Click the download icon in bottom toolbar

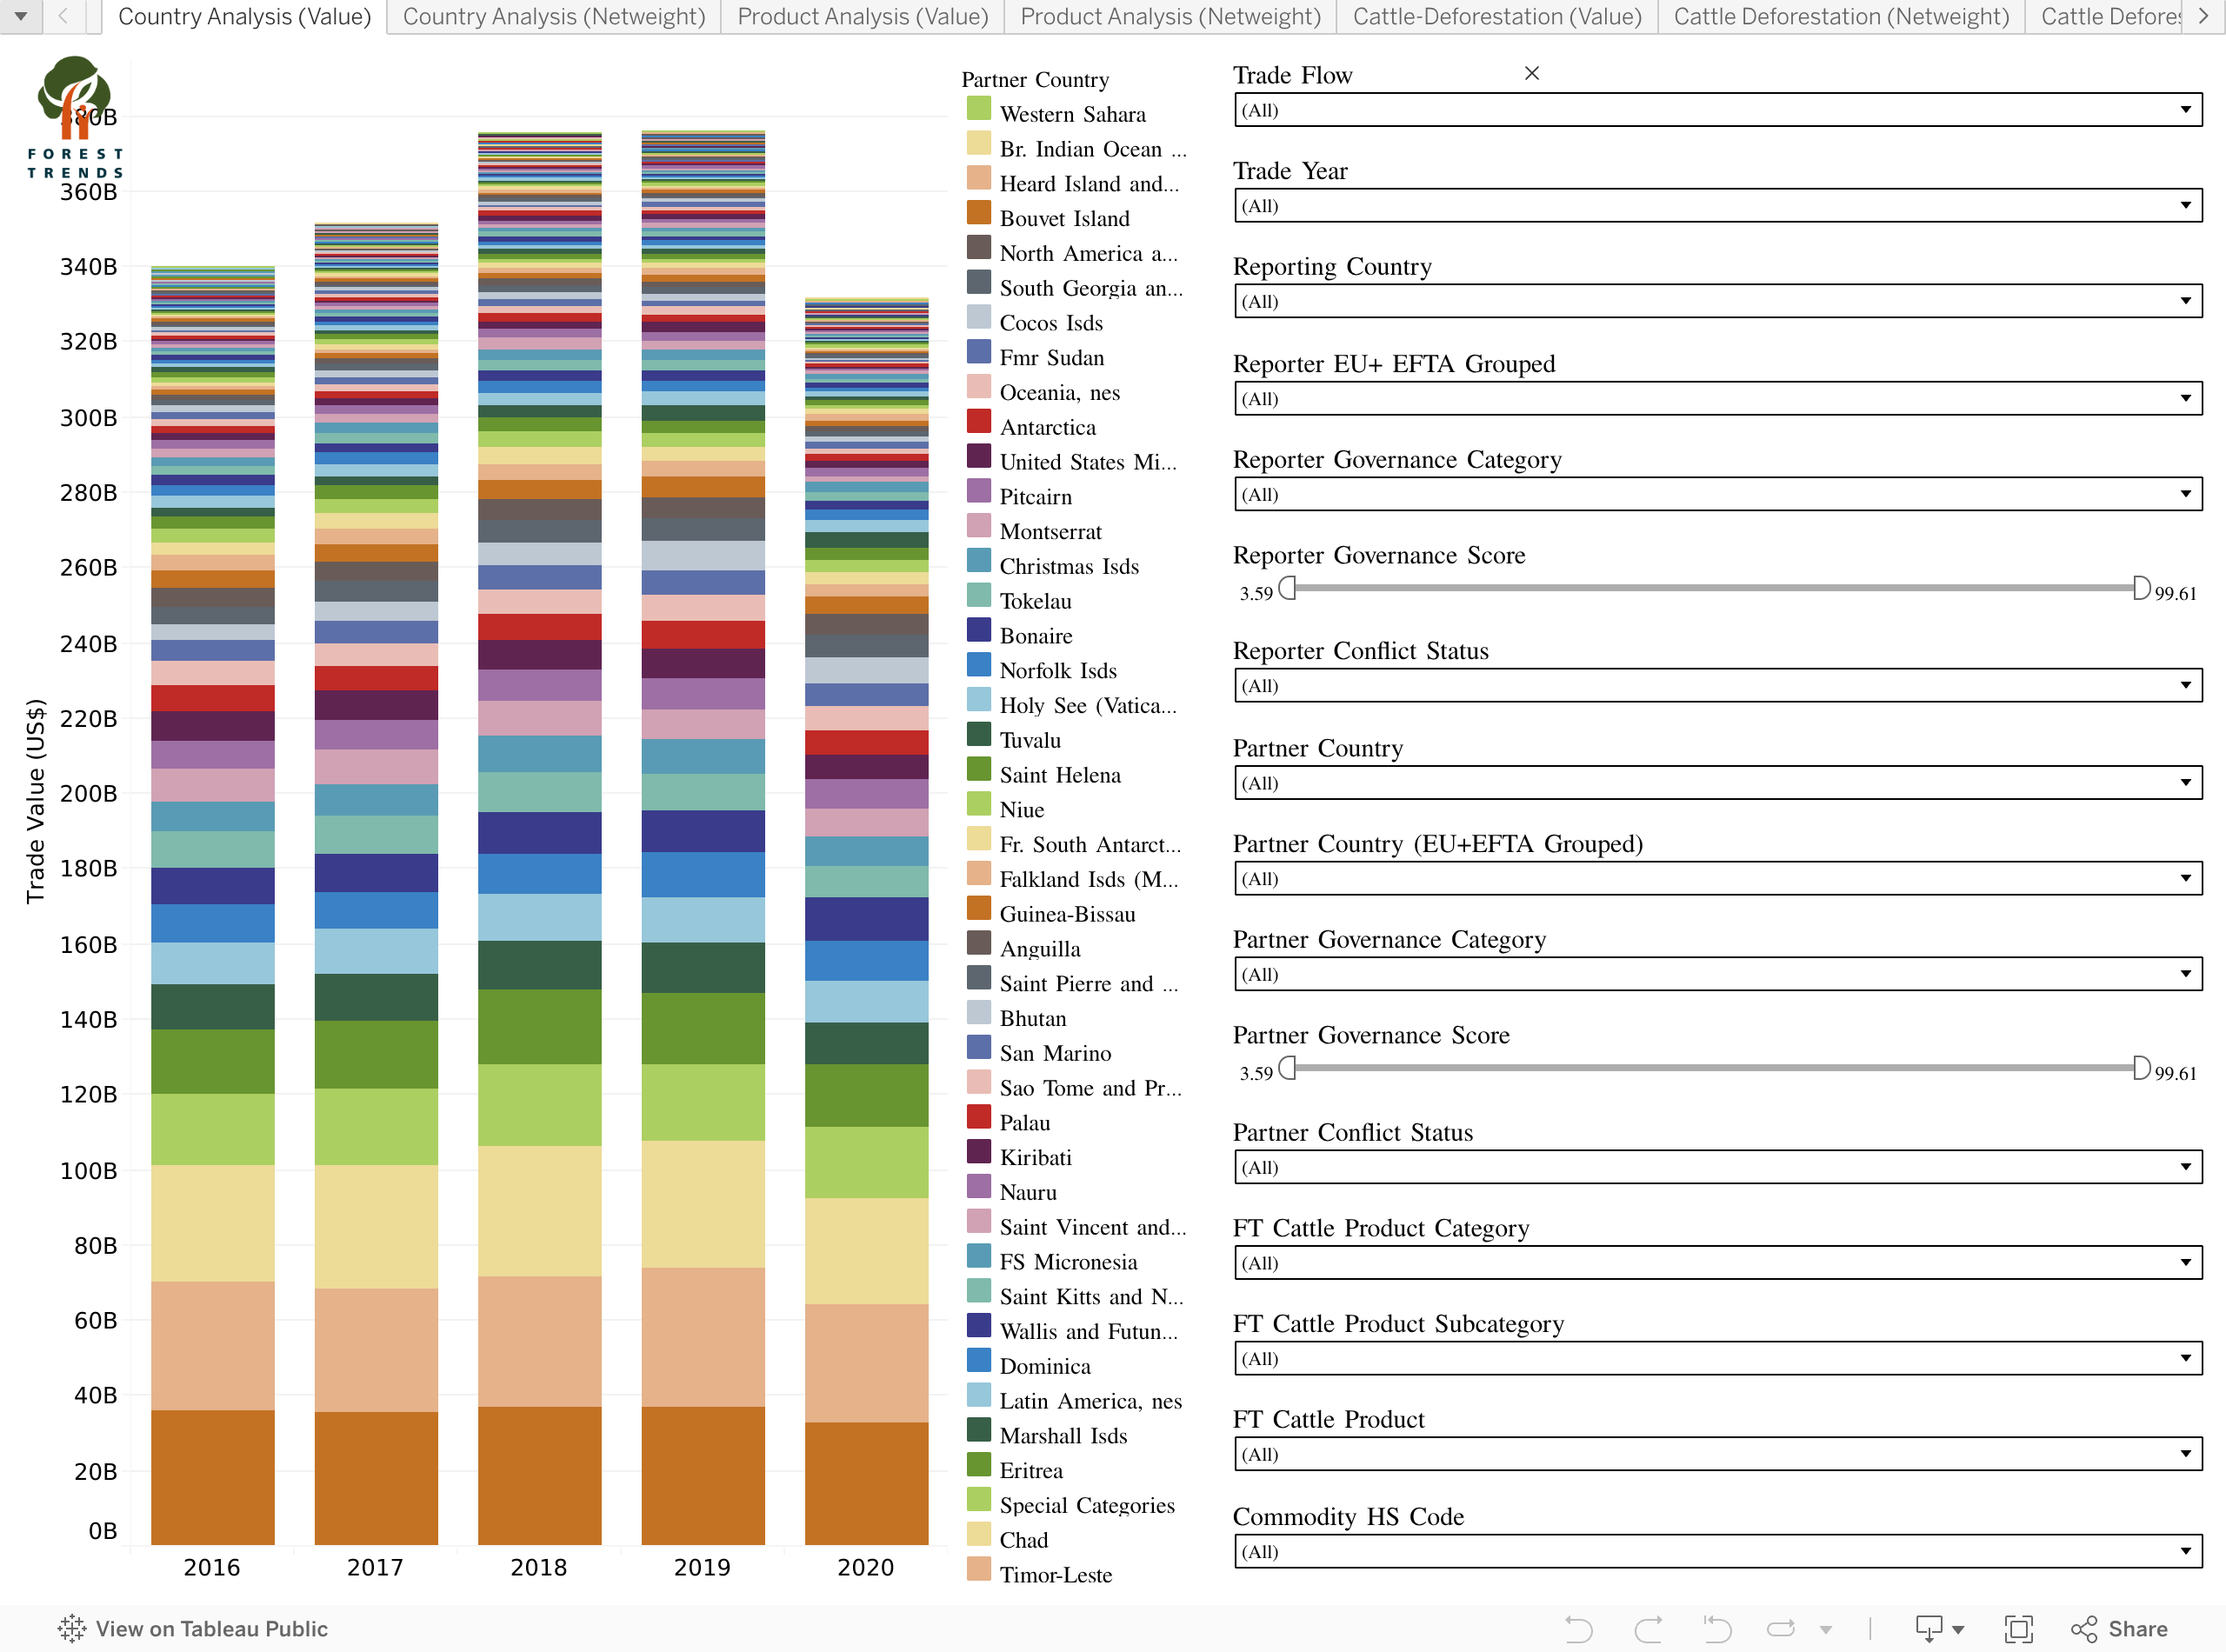1929,1628
